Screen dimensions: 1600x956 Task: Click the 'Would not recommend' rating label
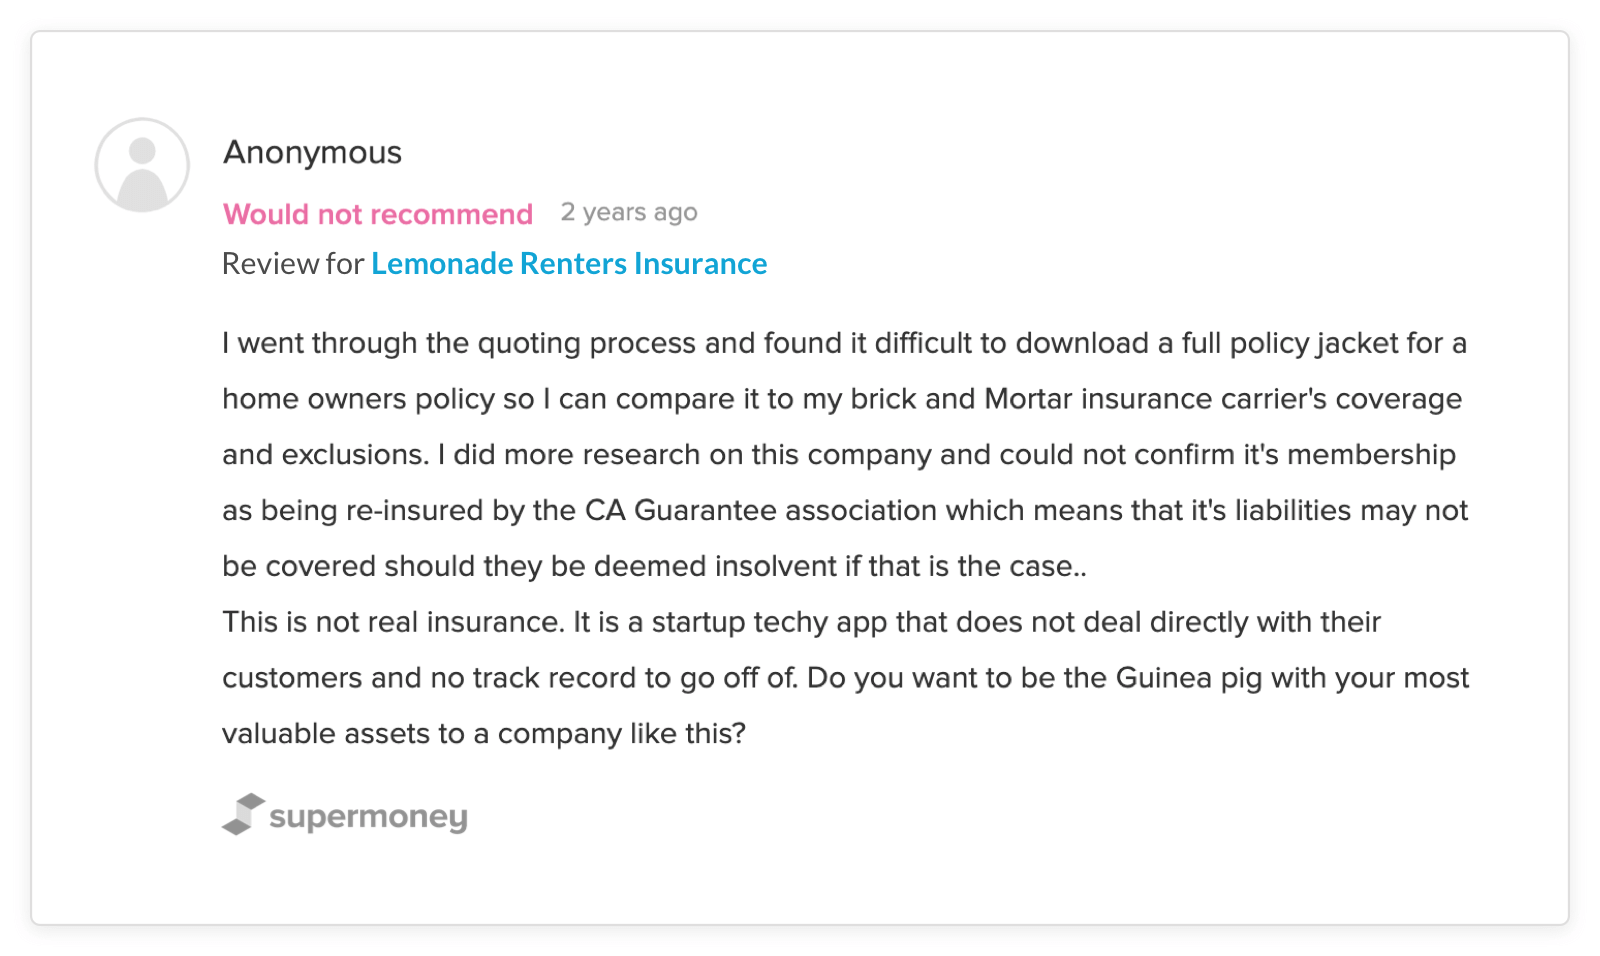377,214
